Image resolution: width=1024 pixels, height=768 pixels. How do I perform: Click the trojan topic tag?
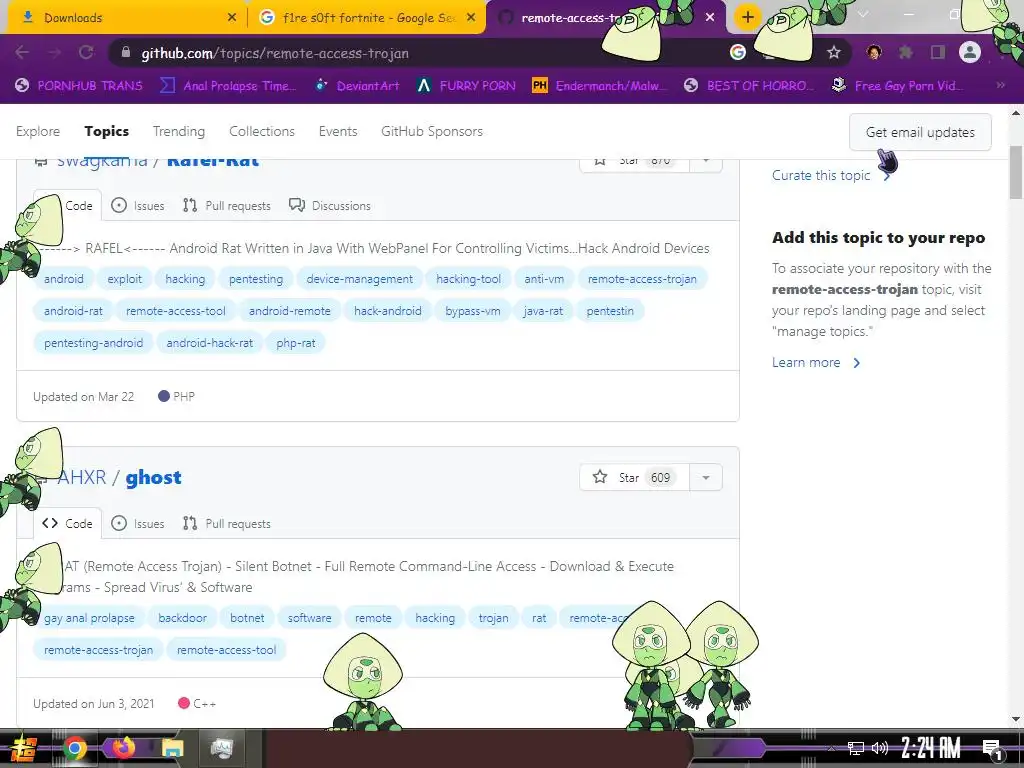coord(493,618)
